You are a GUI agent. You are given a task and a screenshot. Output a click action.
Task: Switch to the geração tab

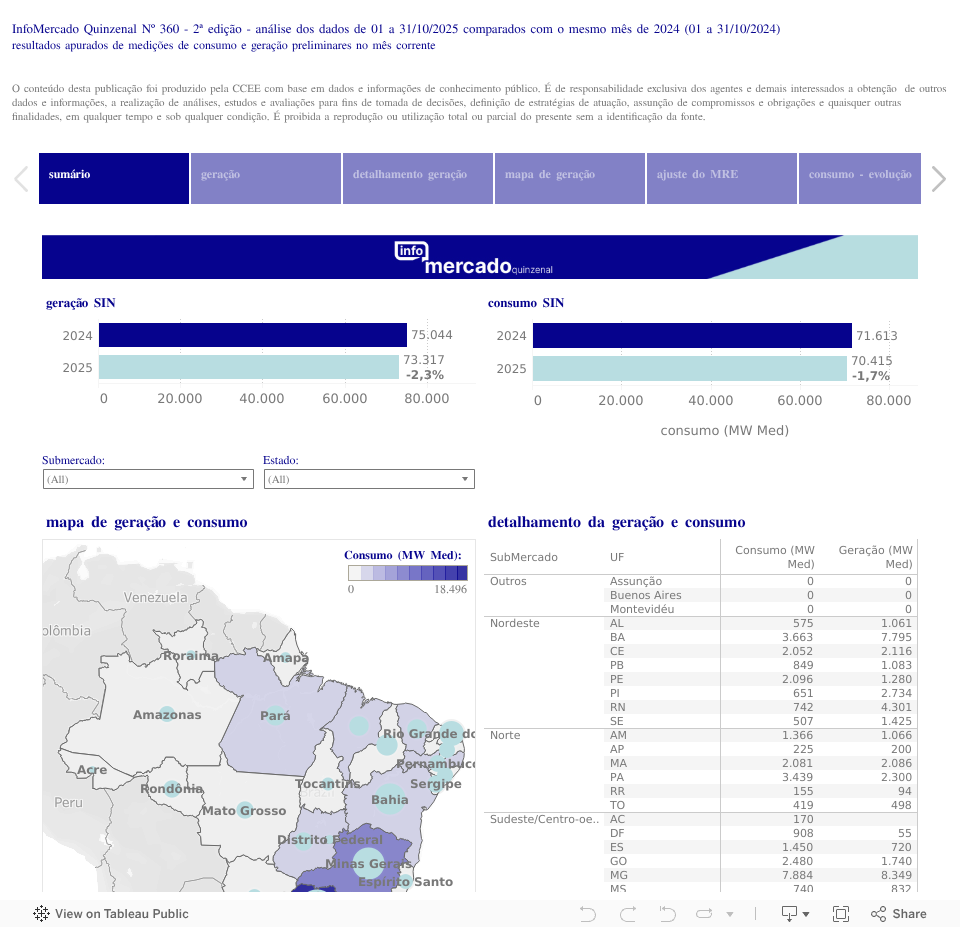[265, 178]
